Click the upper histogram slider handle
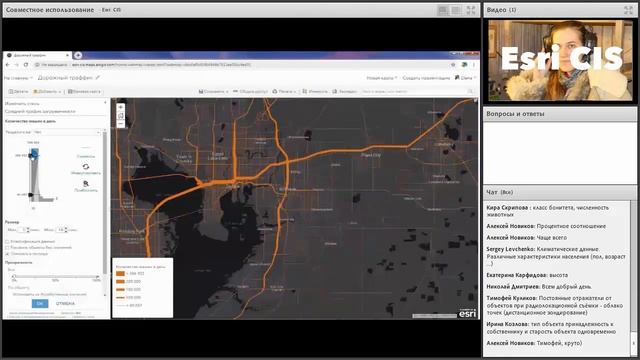 [x=31, y=156]
